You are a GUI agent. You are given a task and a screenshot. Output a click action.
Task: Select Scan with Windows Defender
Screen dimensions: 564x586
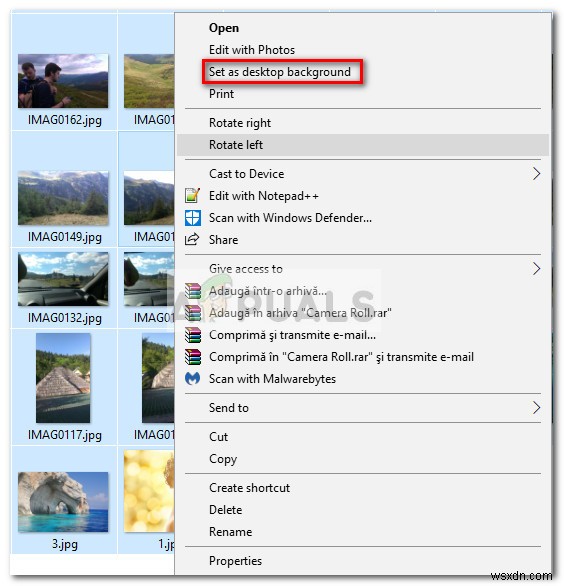pyautogui.click(x=290, y=218)
